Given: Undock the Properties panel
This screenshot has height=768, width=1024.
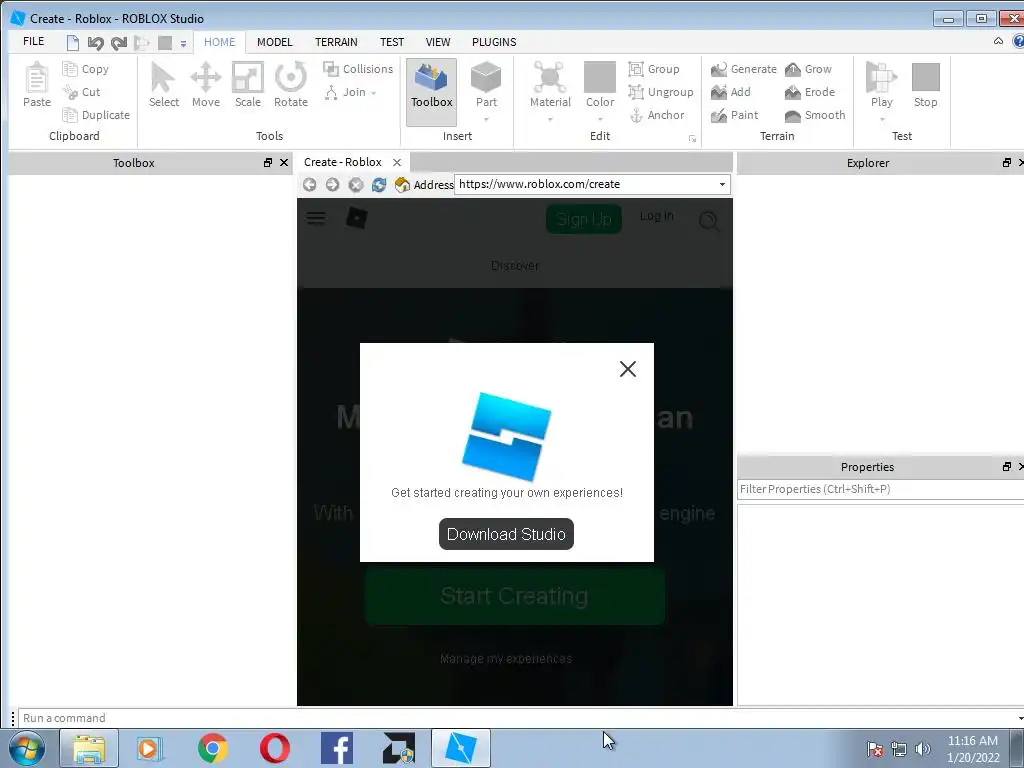Looking at the screenshot, I should (x=1007, y=466).
